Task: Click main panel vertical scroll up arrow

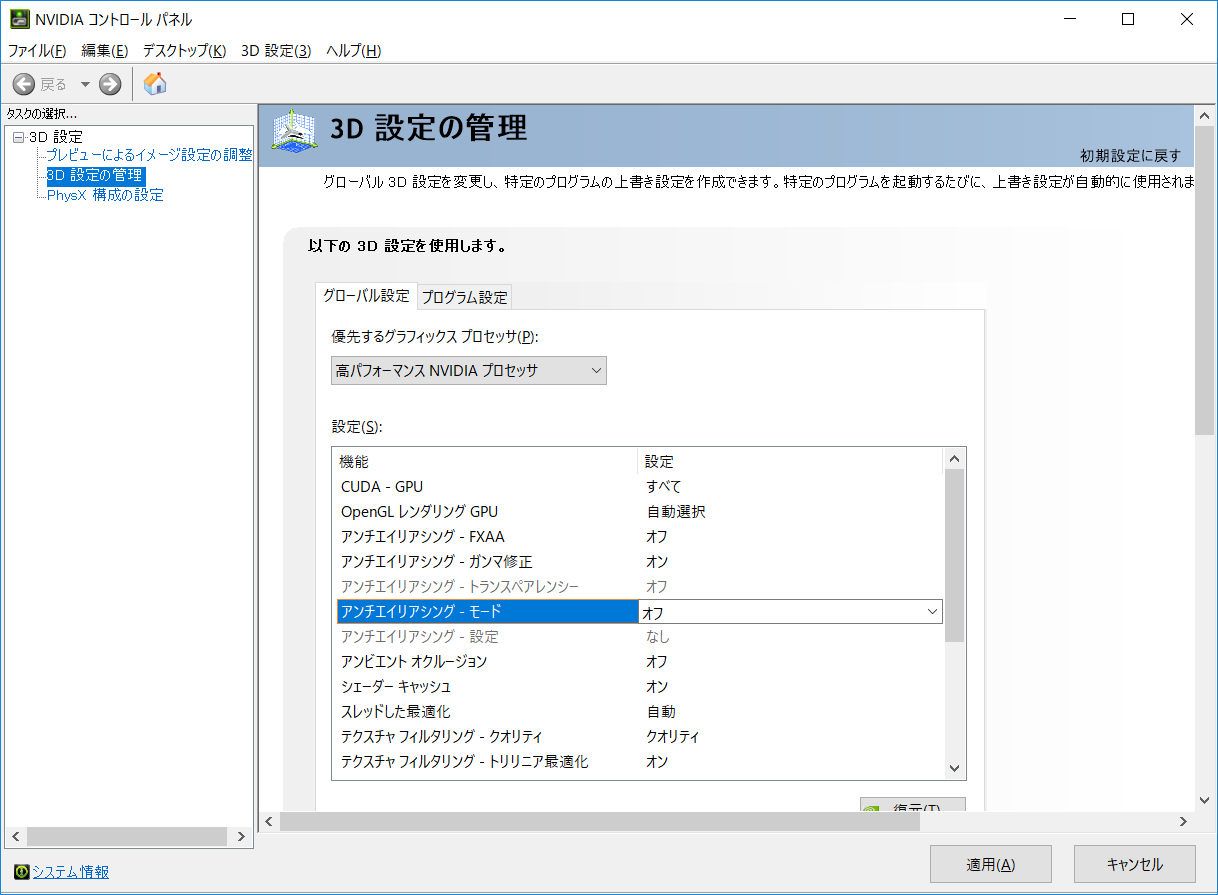Action: tap(1205, 114)
